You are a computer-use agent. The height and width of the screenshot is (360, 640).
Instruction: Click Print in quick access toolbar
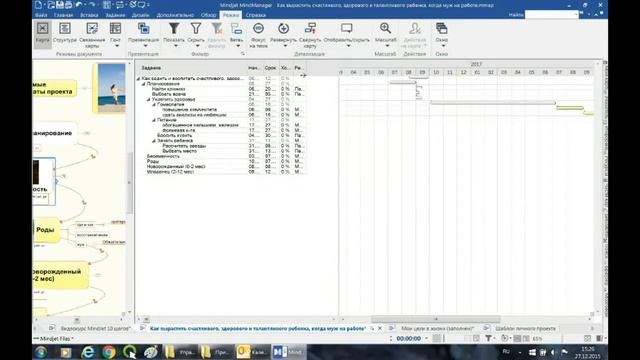69,5
